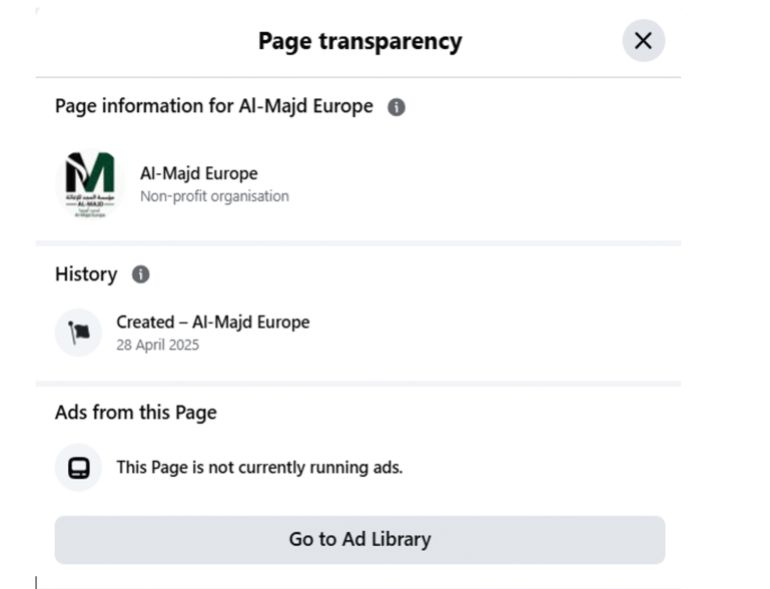
Task: Click info icon beside Page information heading
Action: click(396, 107)
